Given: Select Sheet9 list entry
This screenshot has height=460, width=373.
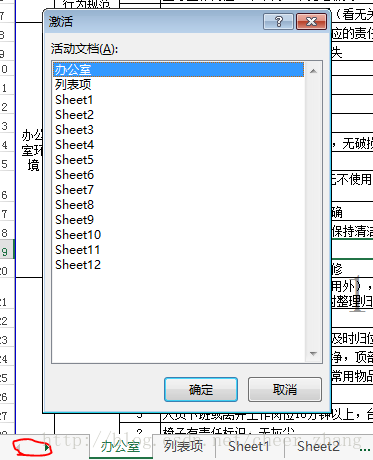Looking at the screenshot, I should (x=178, y=220).
